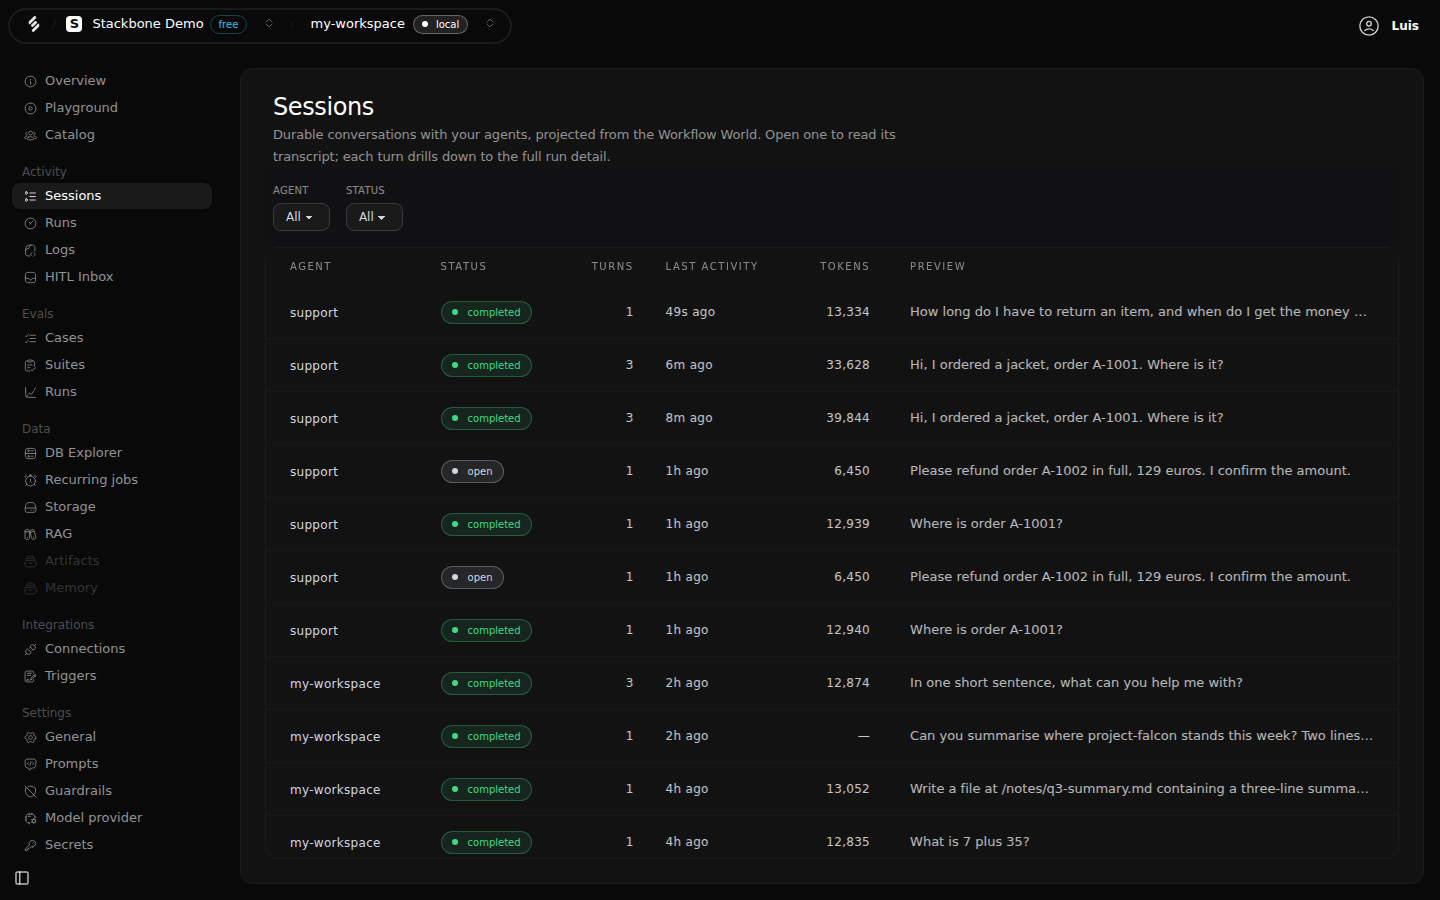Open the Guardrails settings page
The height and width of the screenshot is (900, 1440).
coord(112,791)
